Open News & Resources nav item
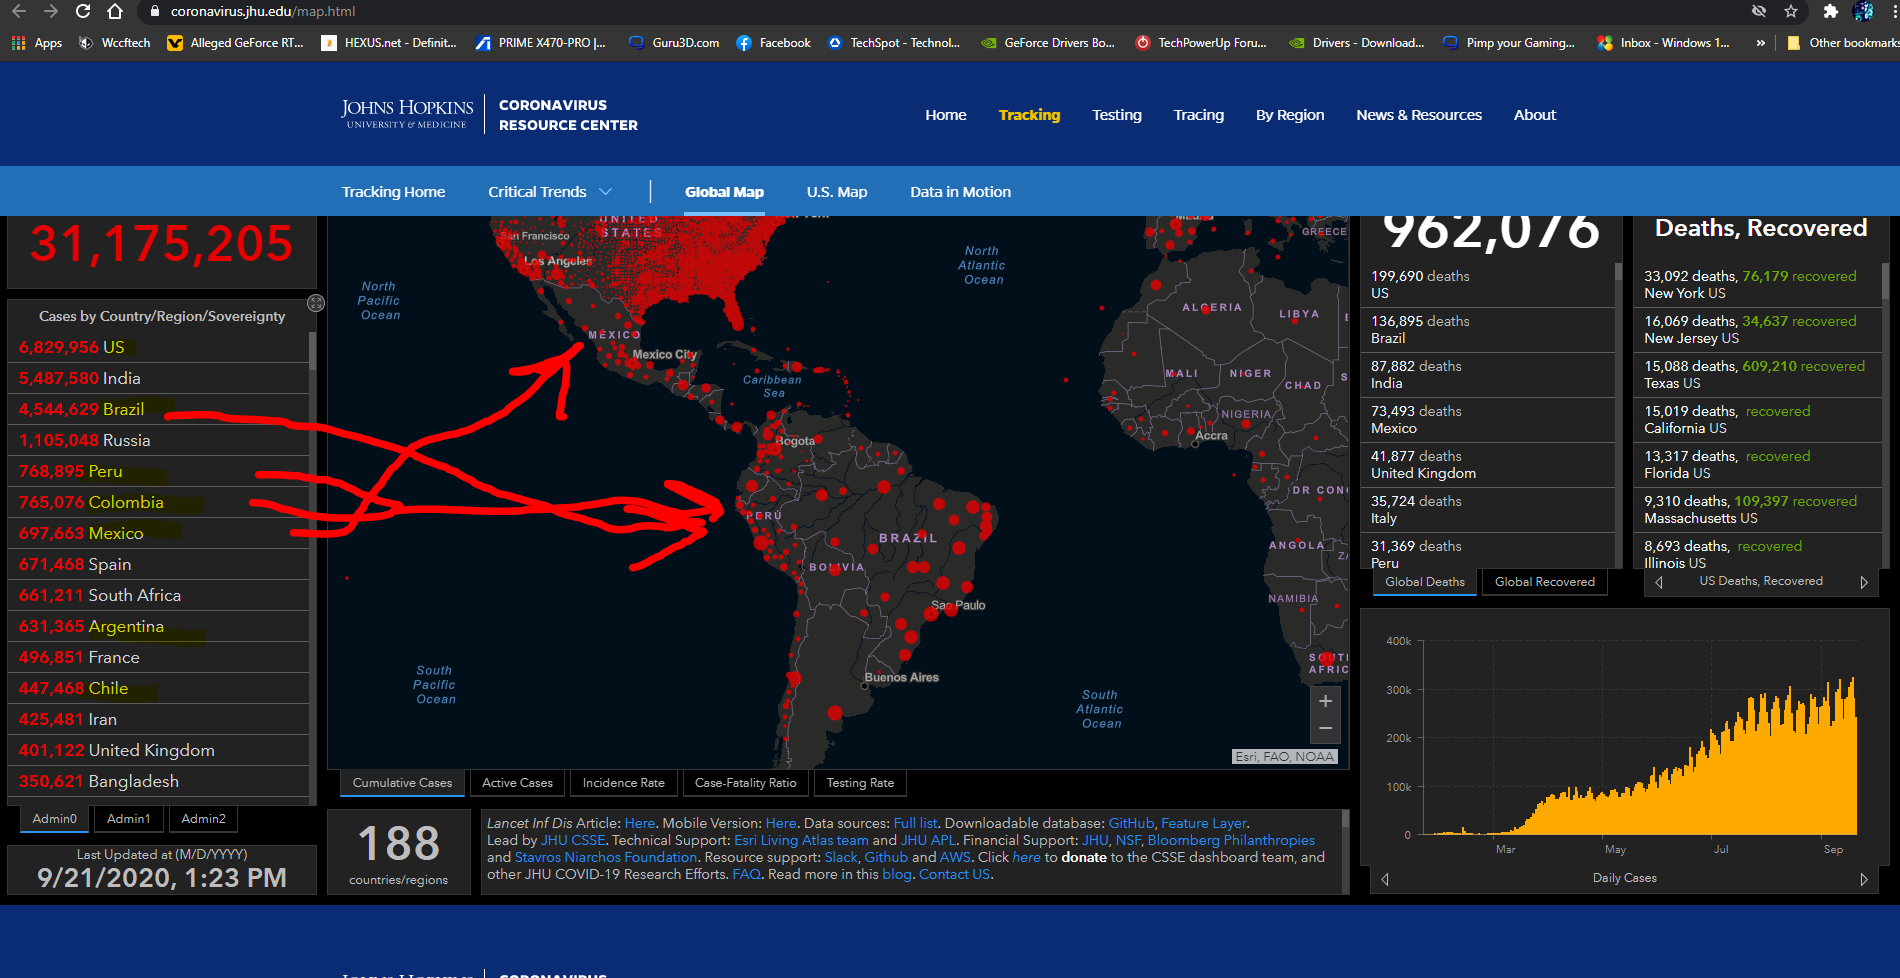 [1419, 115]
